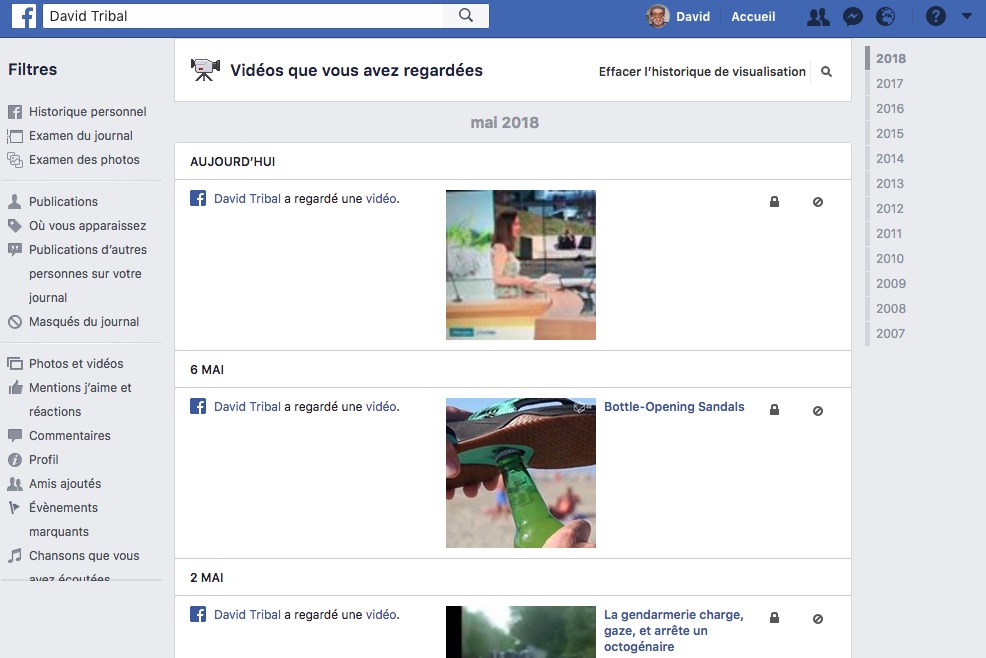Viewport: 986px width, 658px height.
Task: Click the vidéo link in 2 MAI entry
Action: coord(381,615)
